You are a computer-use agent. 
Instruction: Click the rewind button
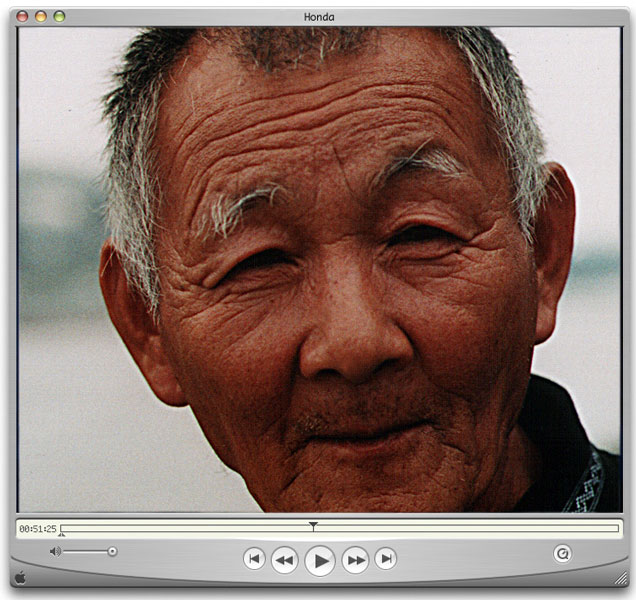click(x=284, y=560)
